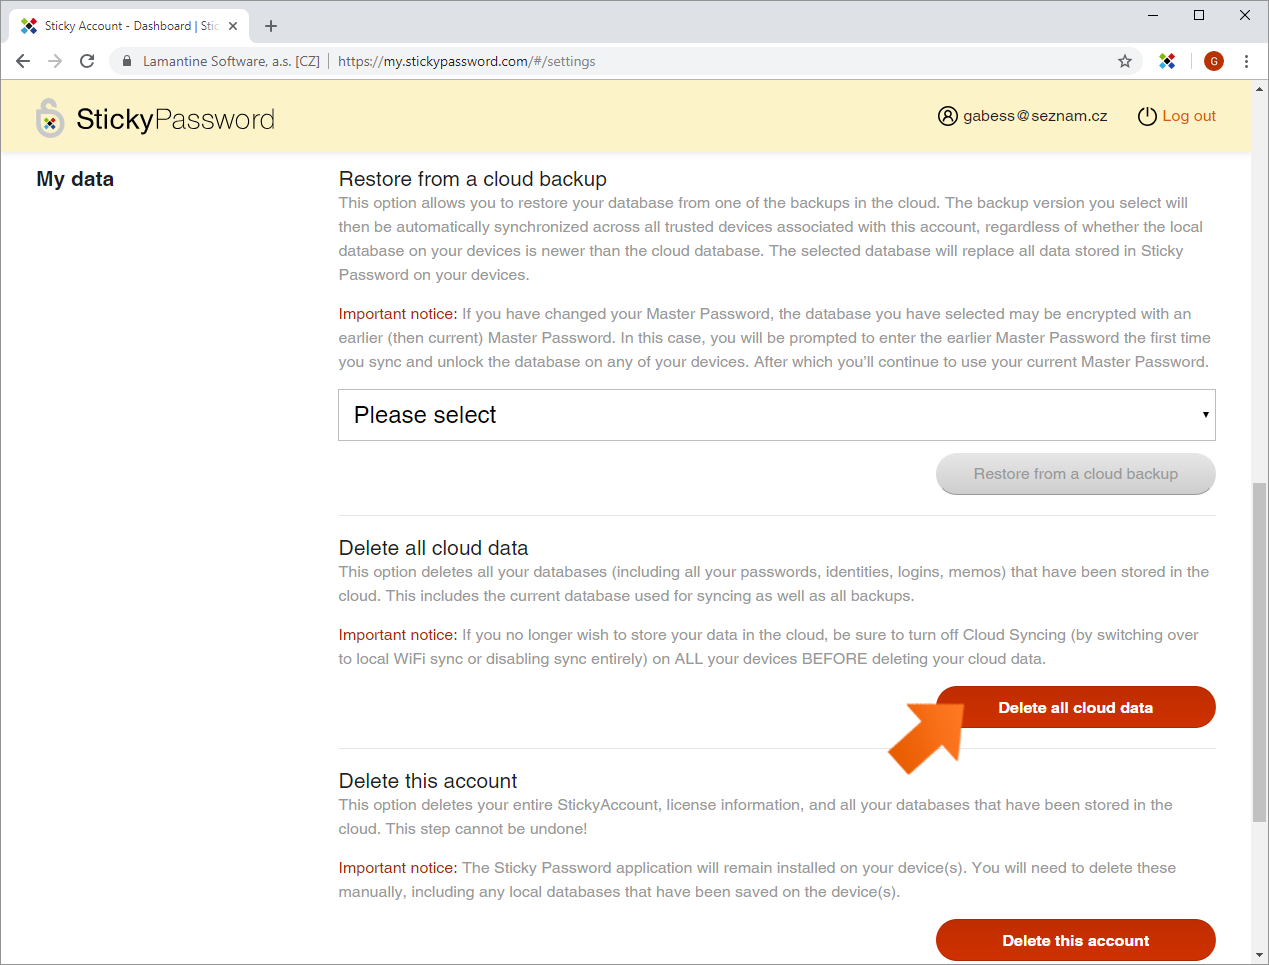
Task: Click the Delete this account button
Action: [x=1076, y=940]
